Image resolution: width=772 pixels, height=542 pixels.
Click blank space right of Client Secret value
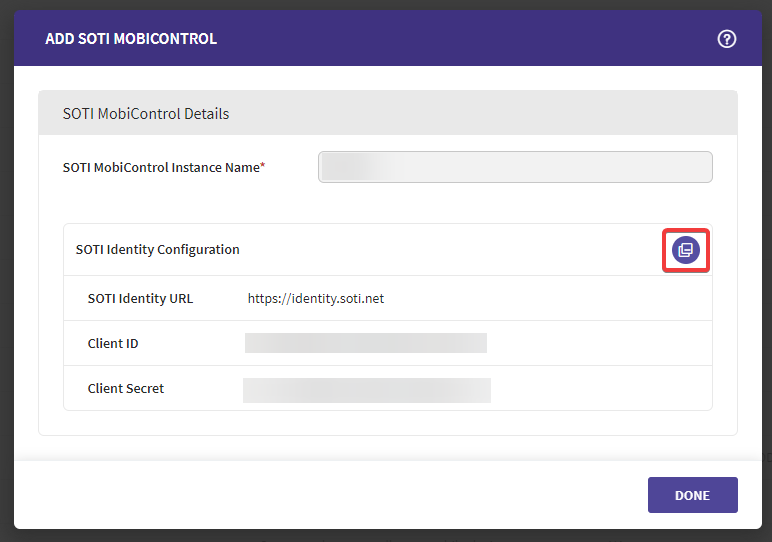600,389
